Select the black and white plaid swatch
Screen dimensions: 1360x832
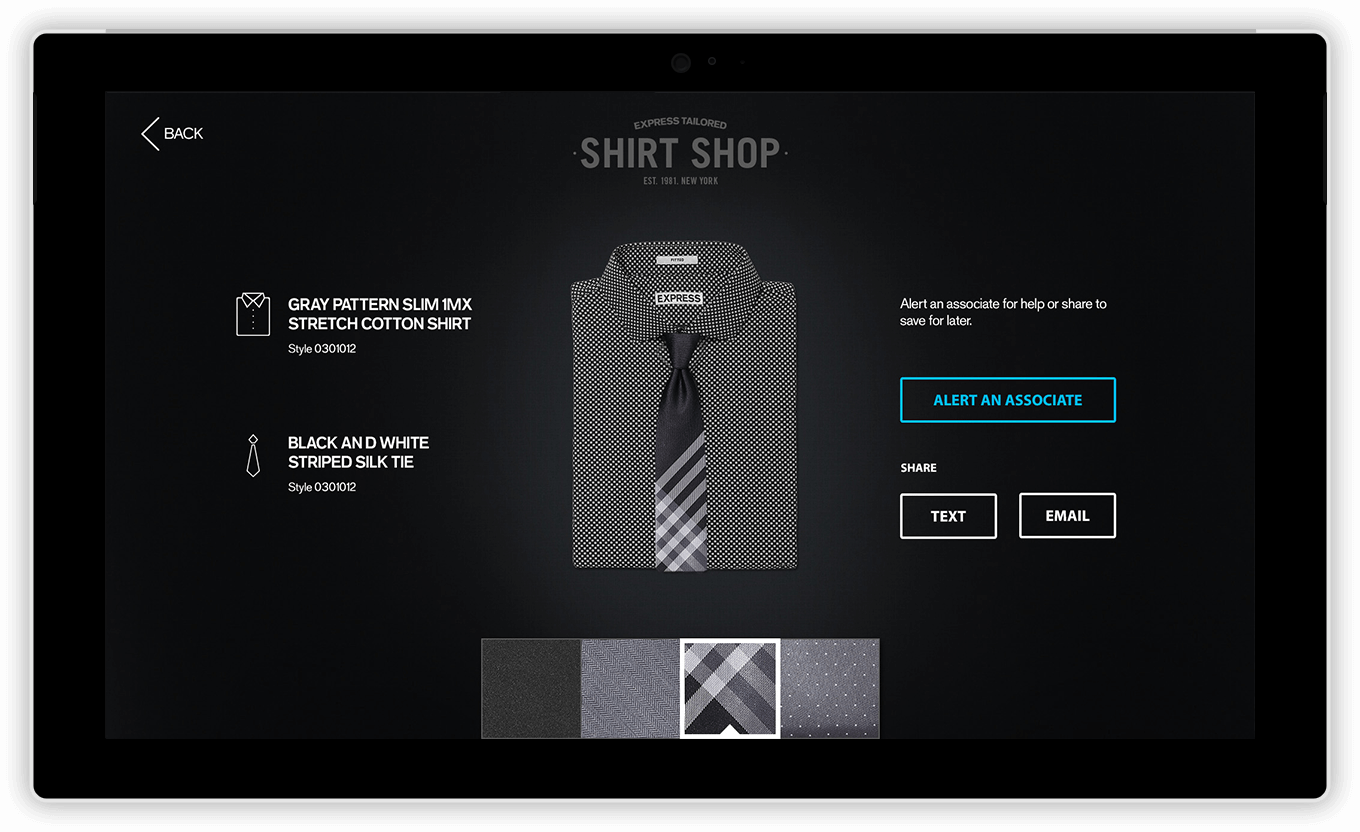tap(730, 688)
